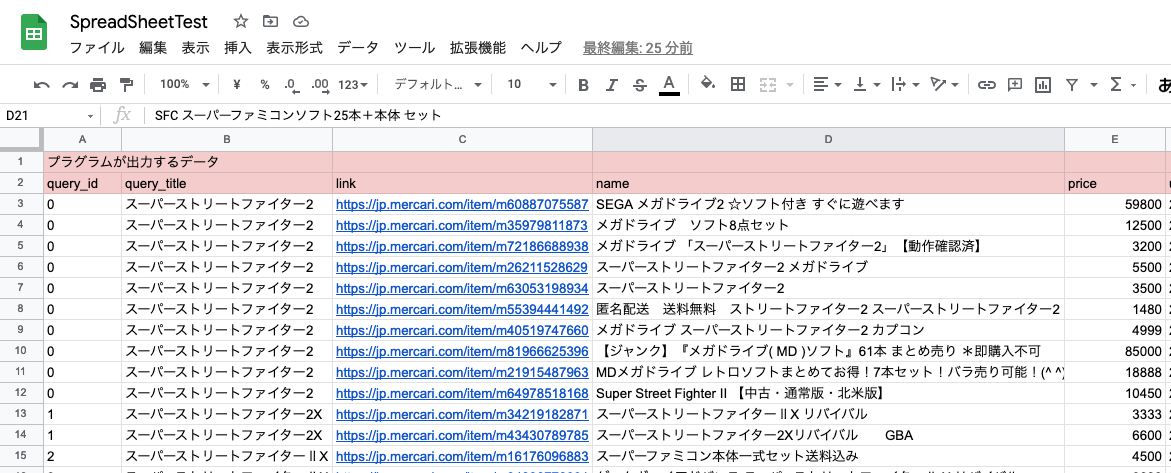Click the move-to-folder icon

pos(270,22)
